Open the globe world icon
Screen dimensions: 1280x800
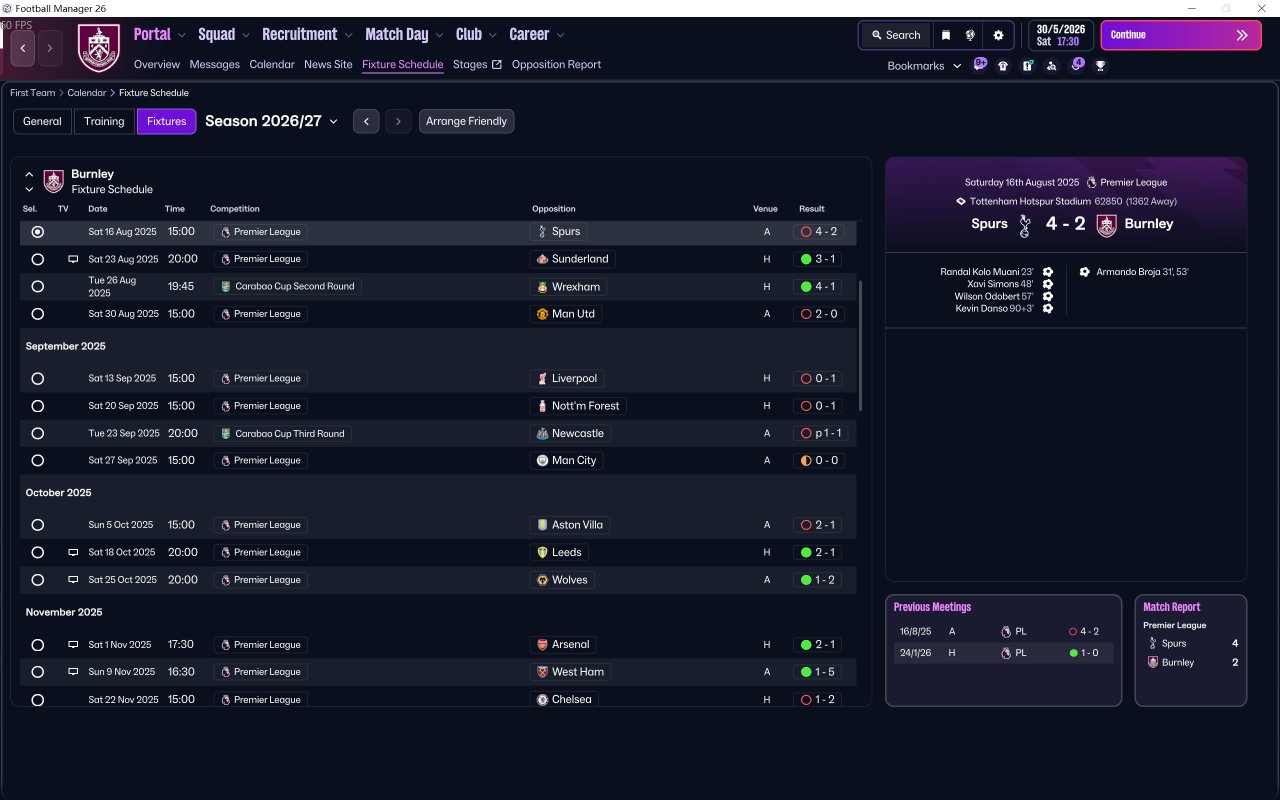970,35
